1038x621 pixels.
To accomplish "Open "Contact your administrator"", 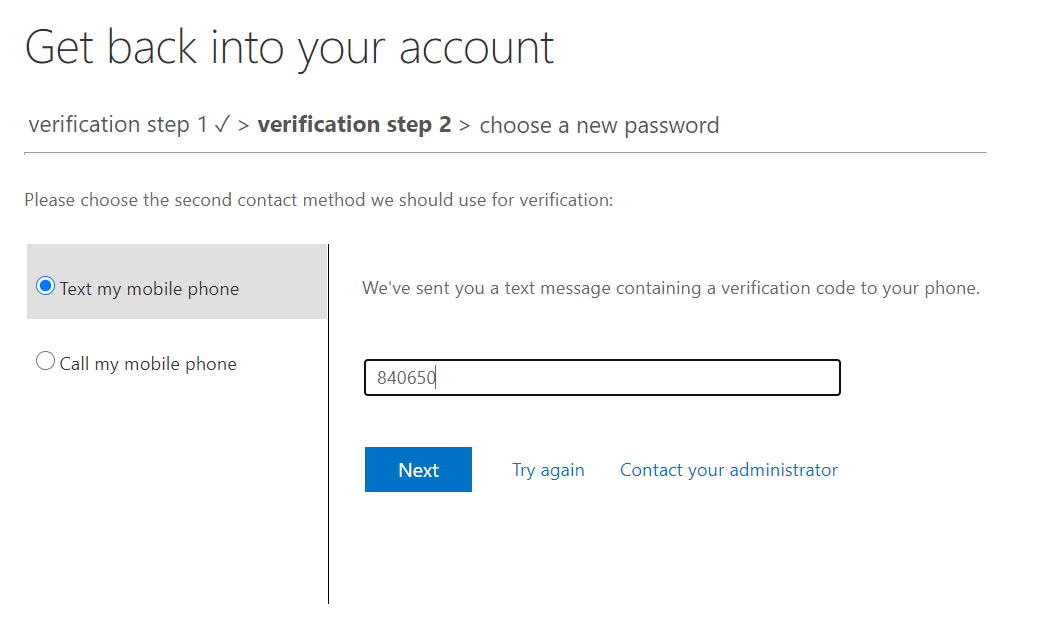I will (728, 469).
